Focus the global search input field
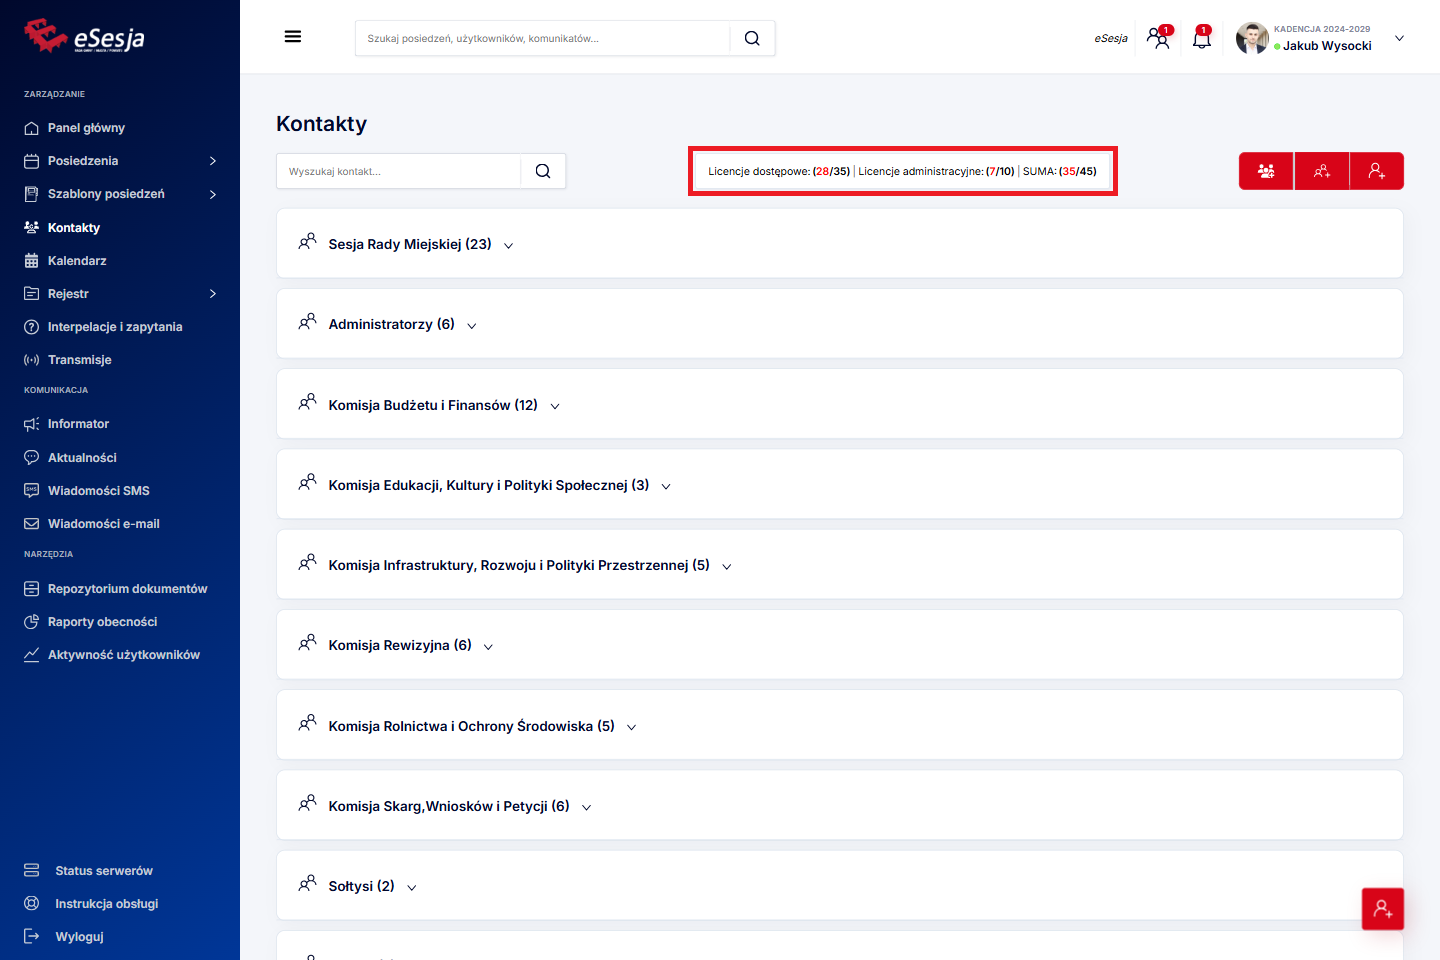This screenshot has width=1440, height=960. pyautogui.click(x=543, y=38)
